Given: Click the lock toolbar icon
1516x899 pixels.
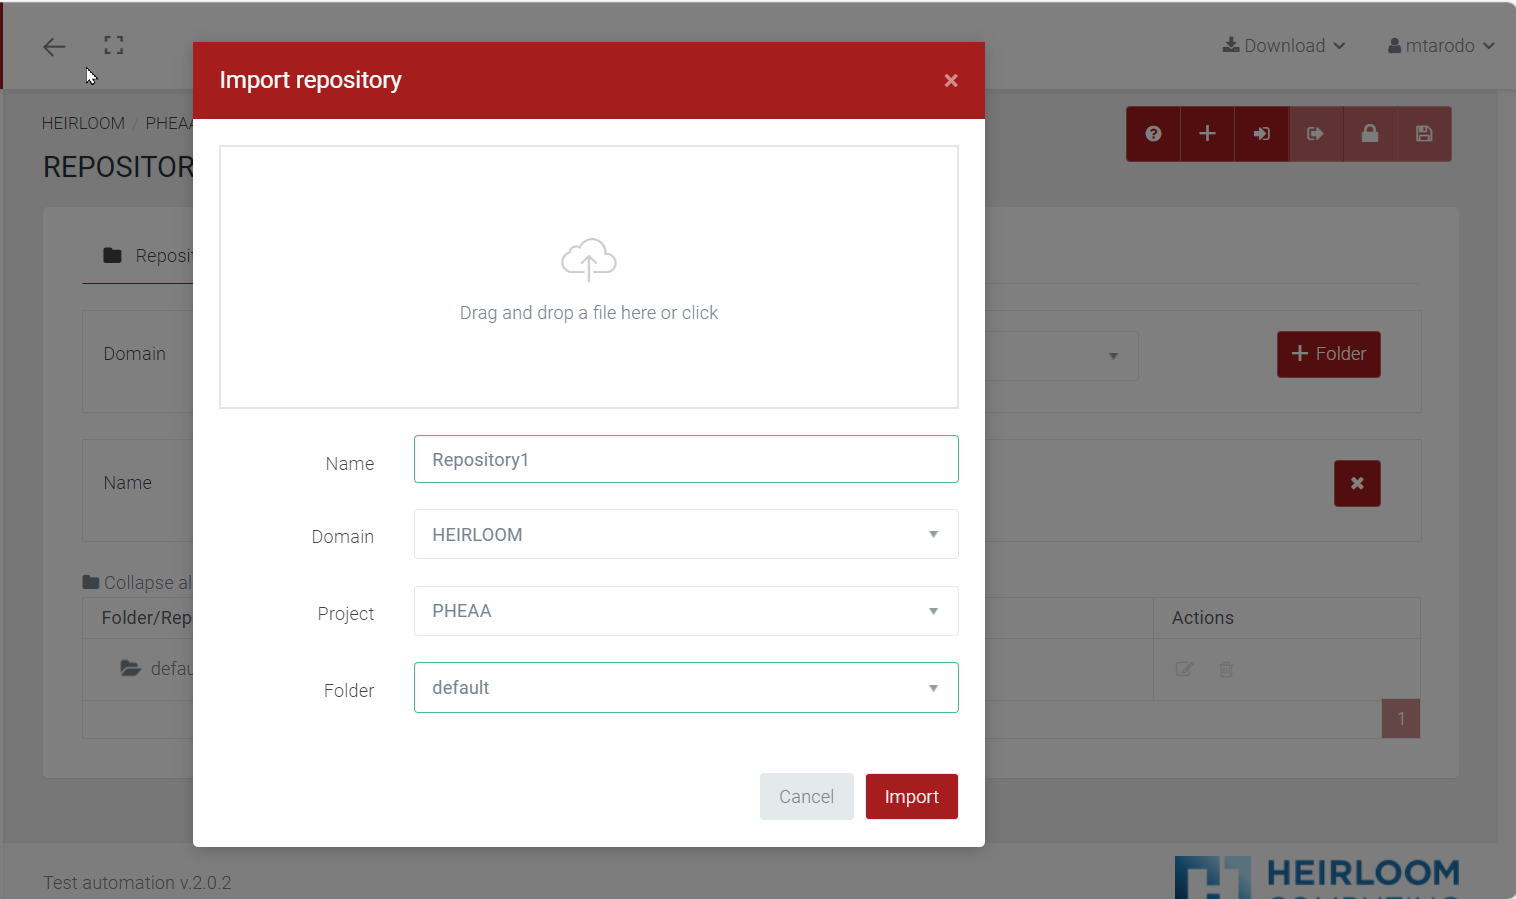Looking at the screenshot, I should pos(1369,133).
